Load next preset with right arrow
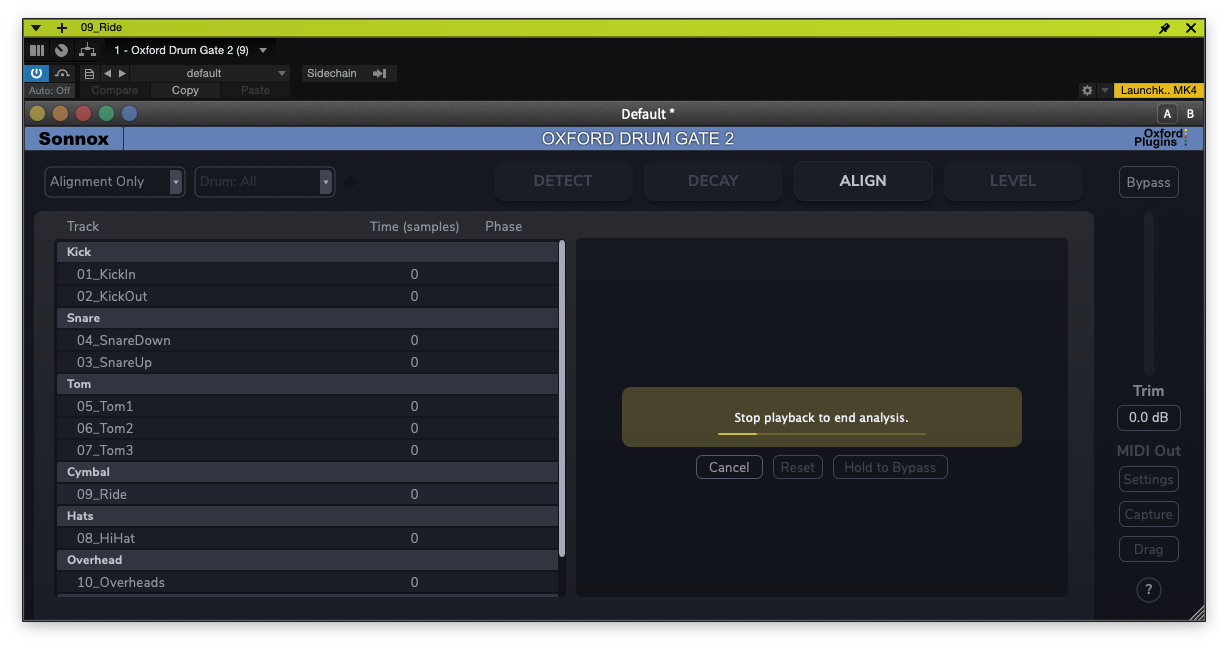The height and width of the screenshot is (648, 1228). 123,73
